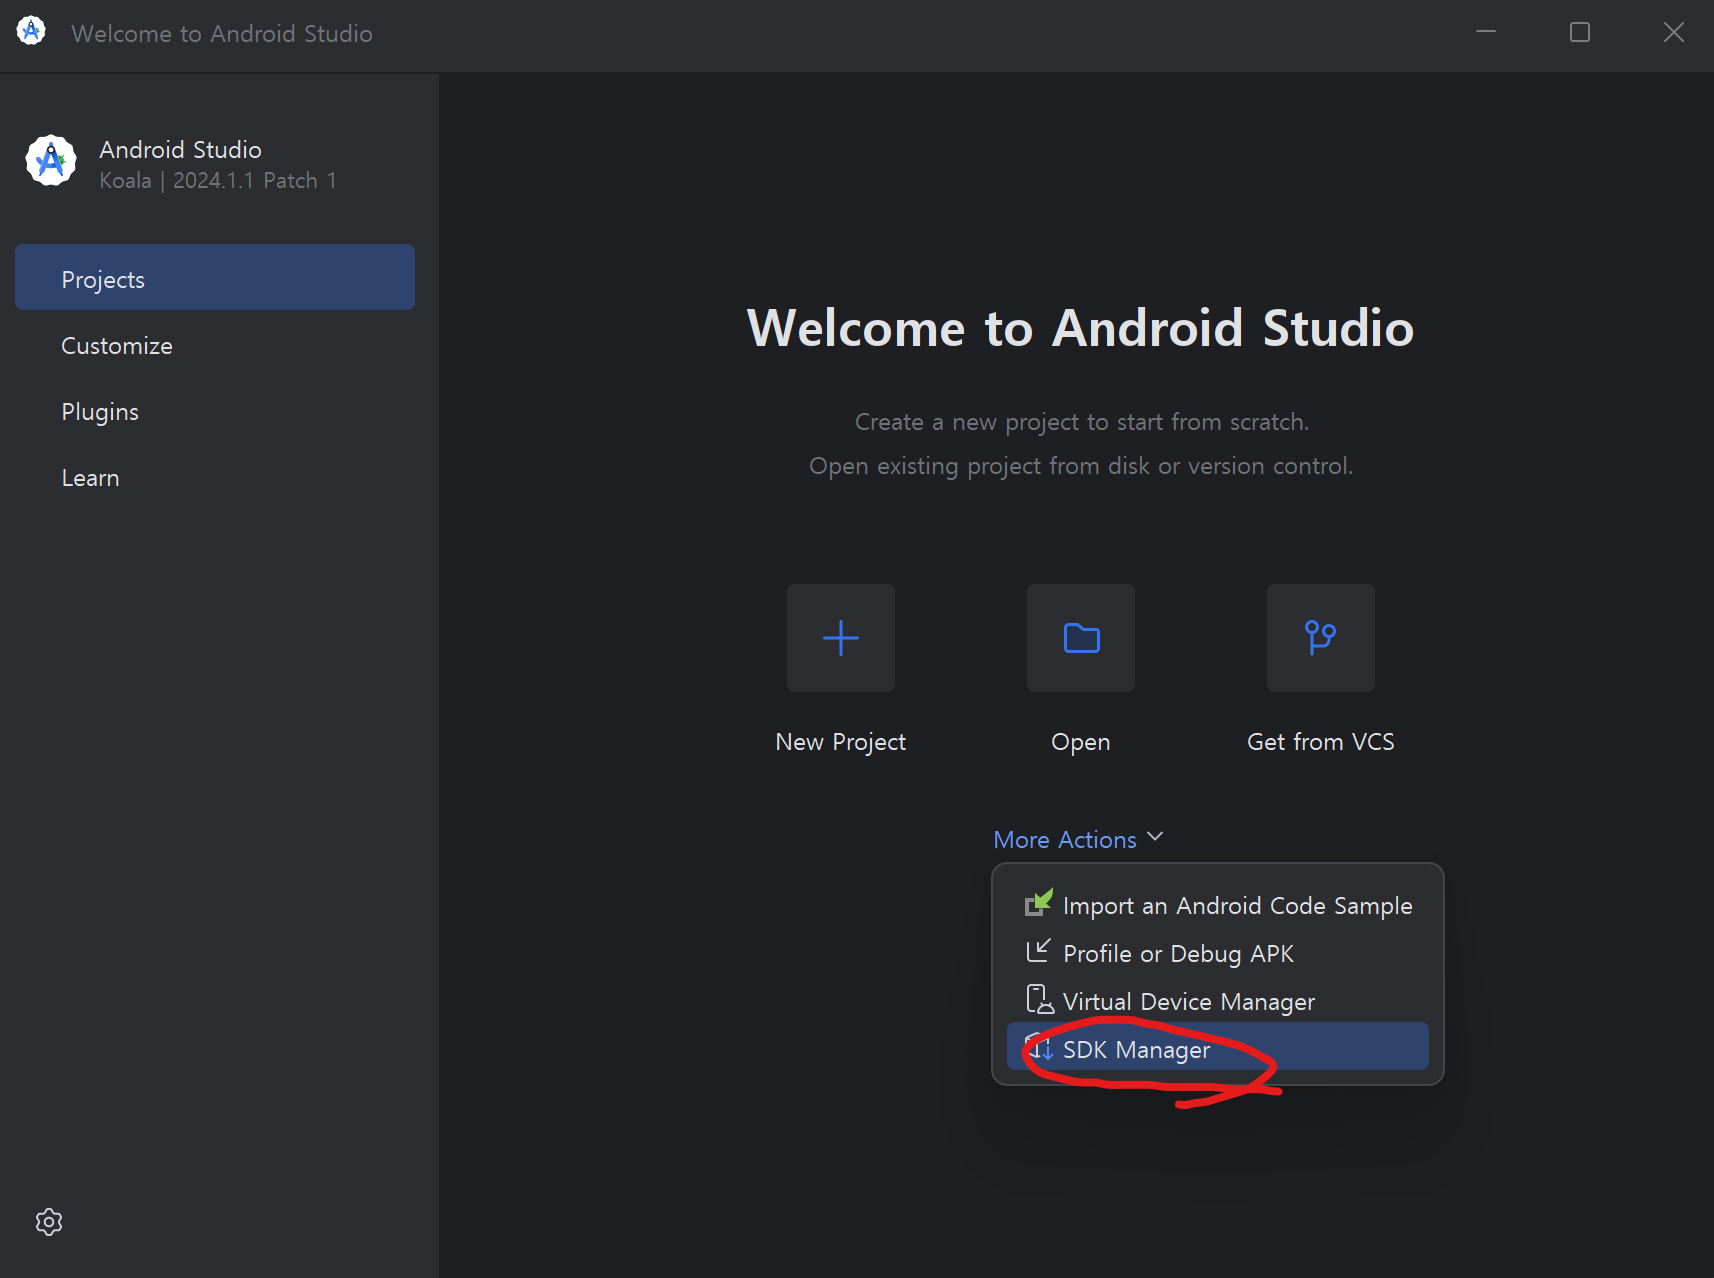Click the Profile or Debug APK icon
This screenshot has width=1714, height=1278.
point(1039,952)
